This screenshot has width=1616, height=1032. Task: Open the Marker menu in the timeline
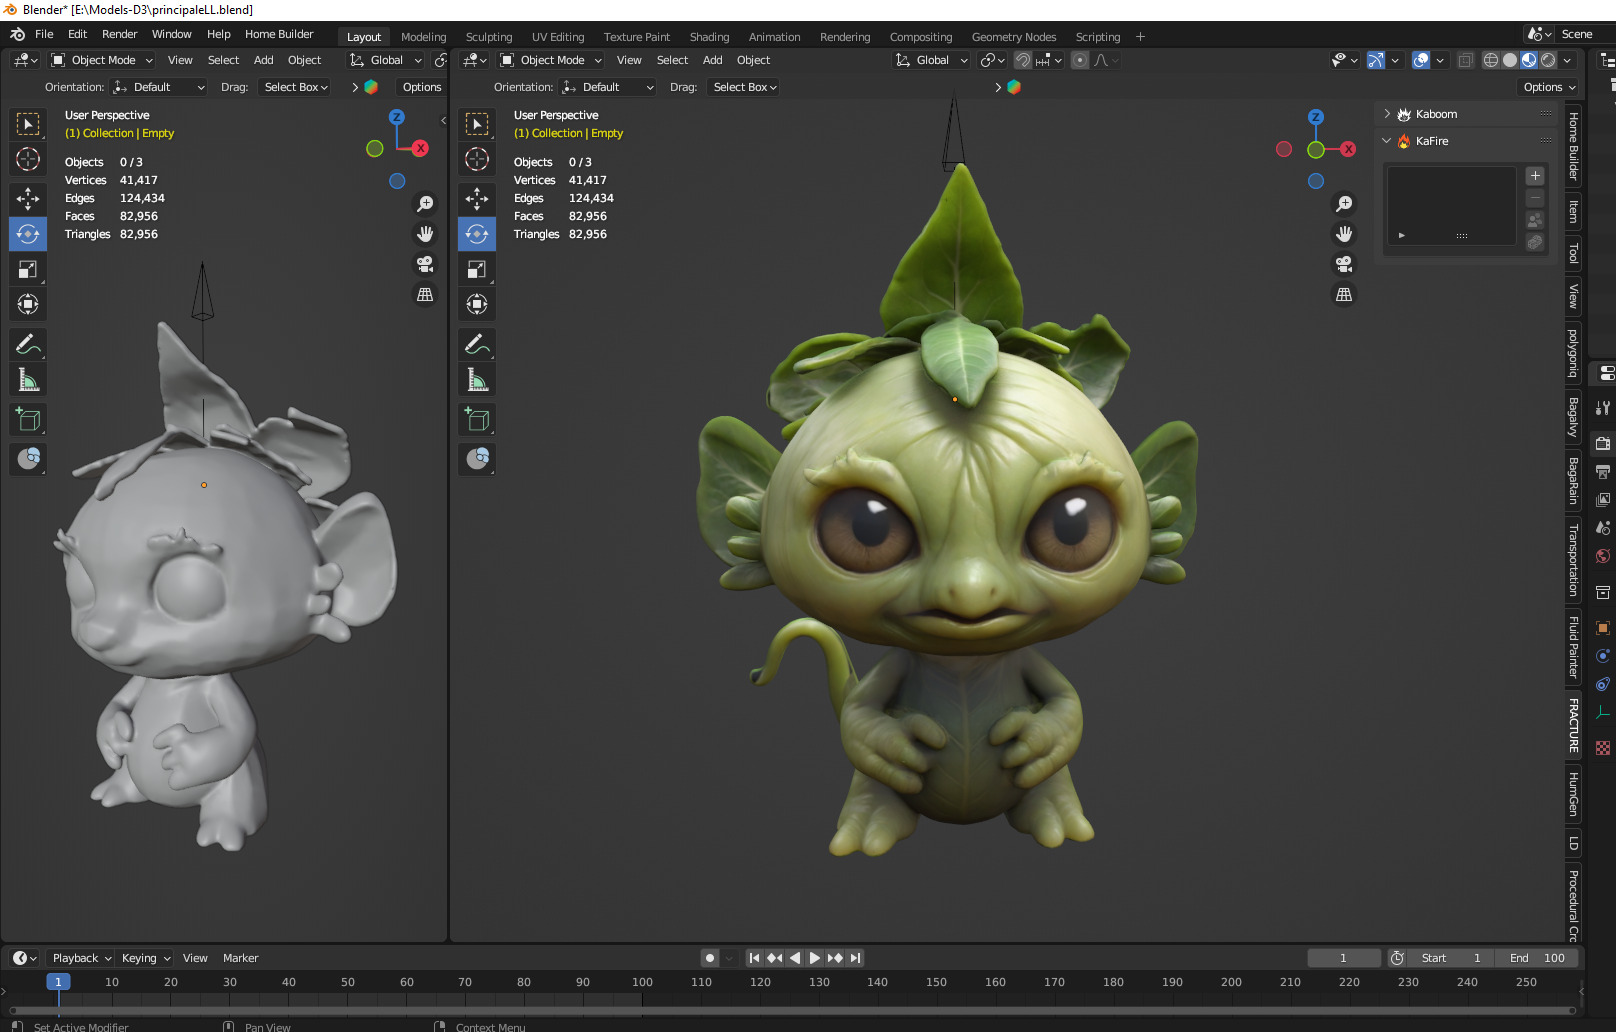(240, 958)
